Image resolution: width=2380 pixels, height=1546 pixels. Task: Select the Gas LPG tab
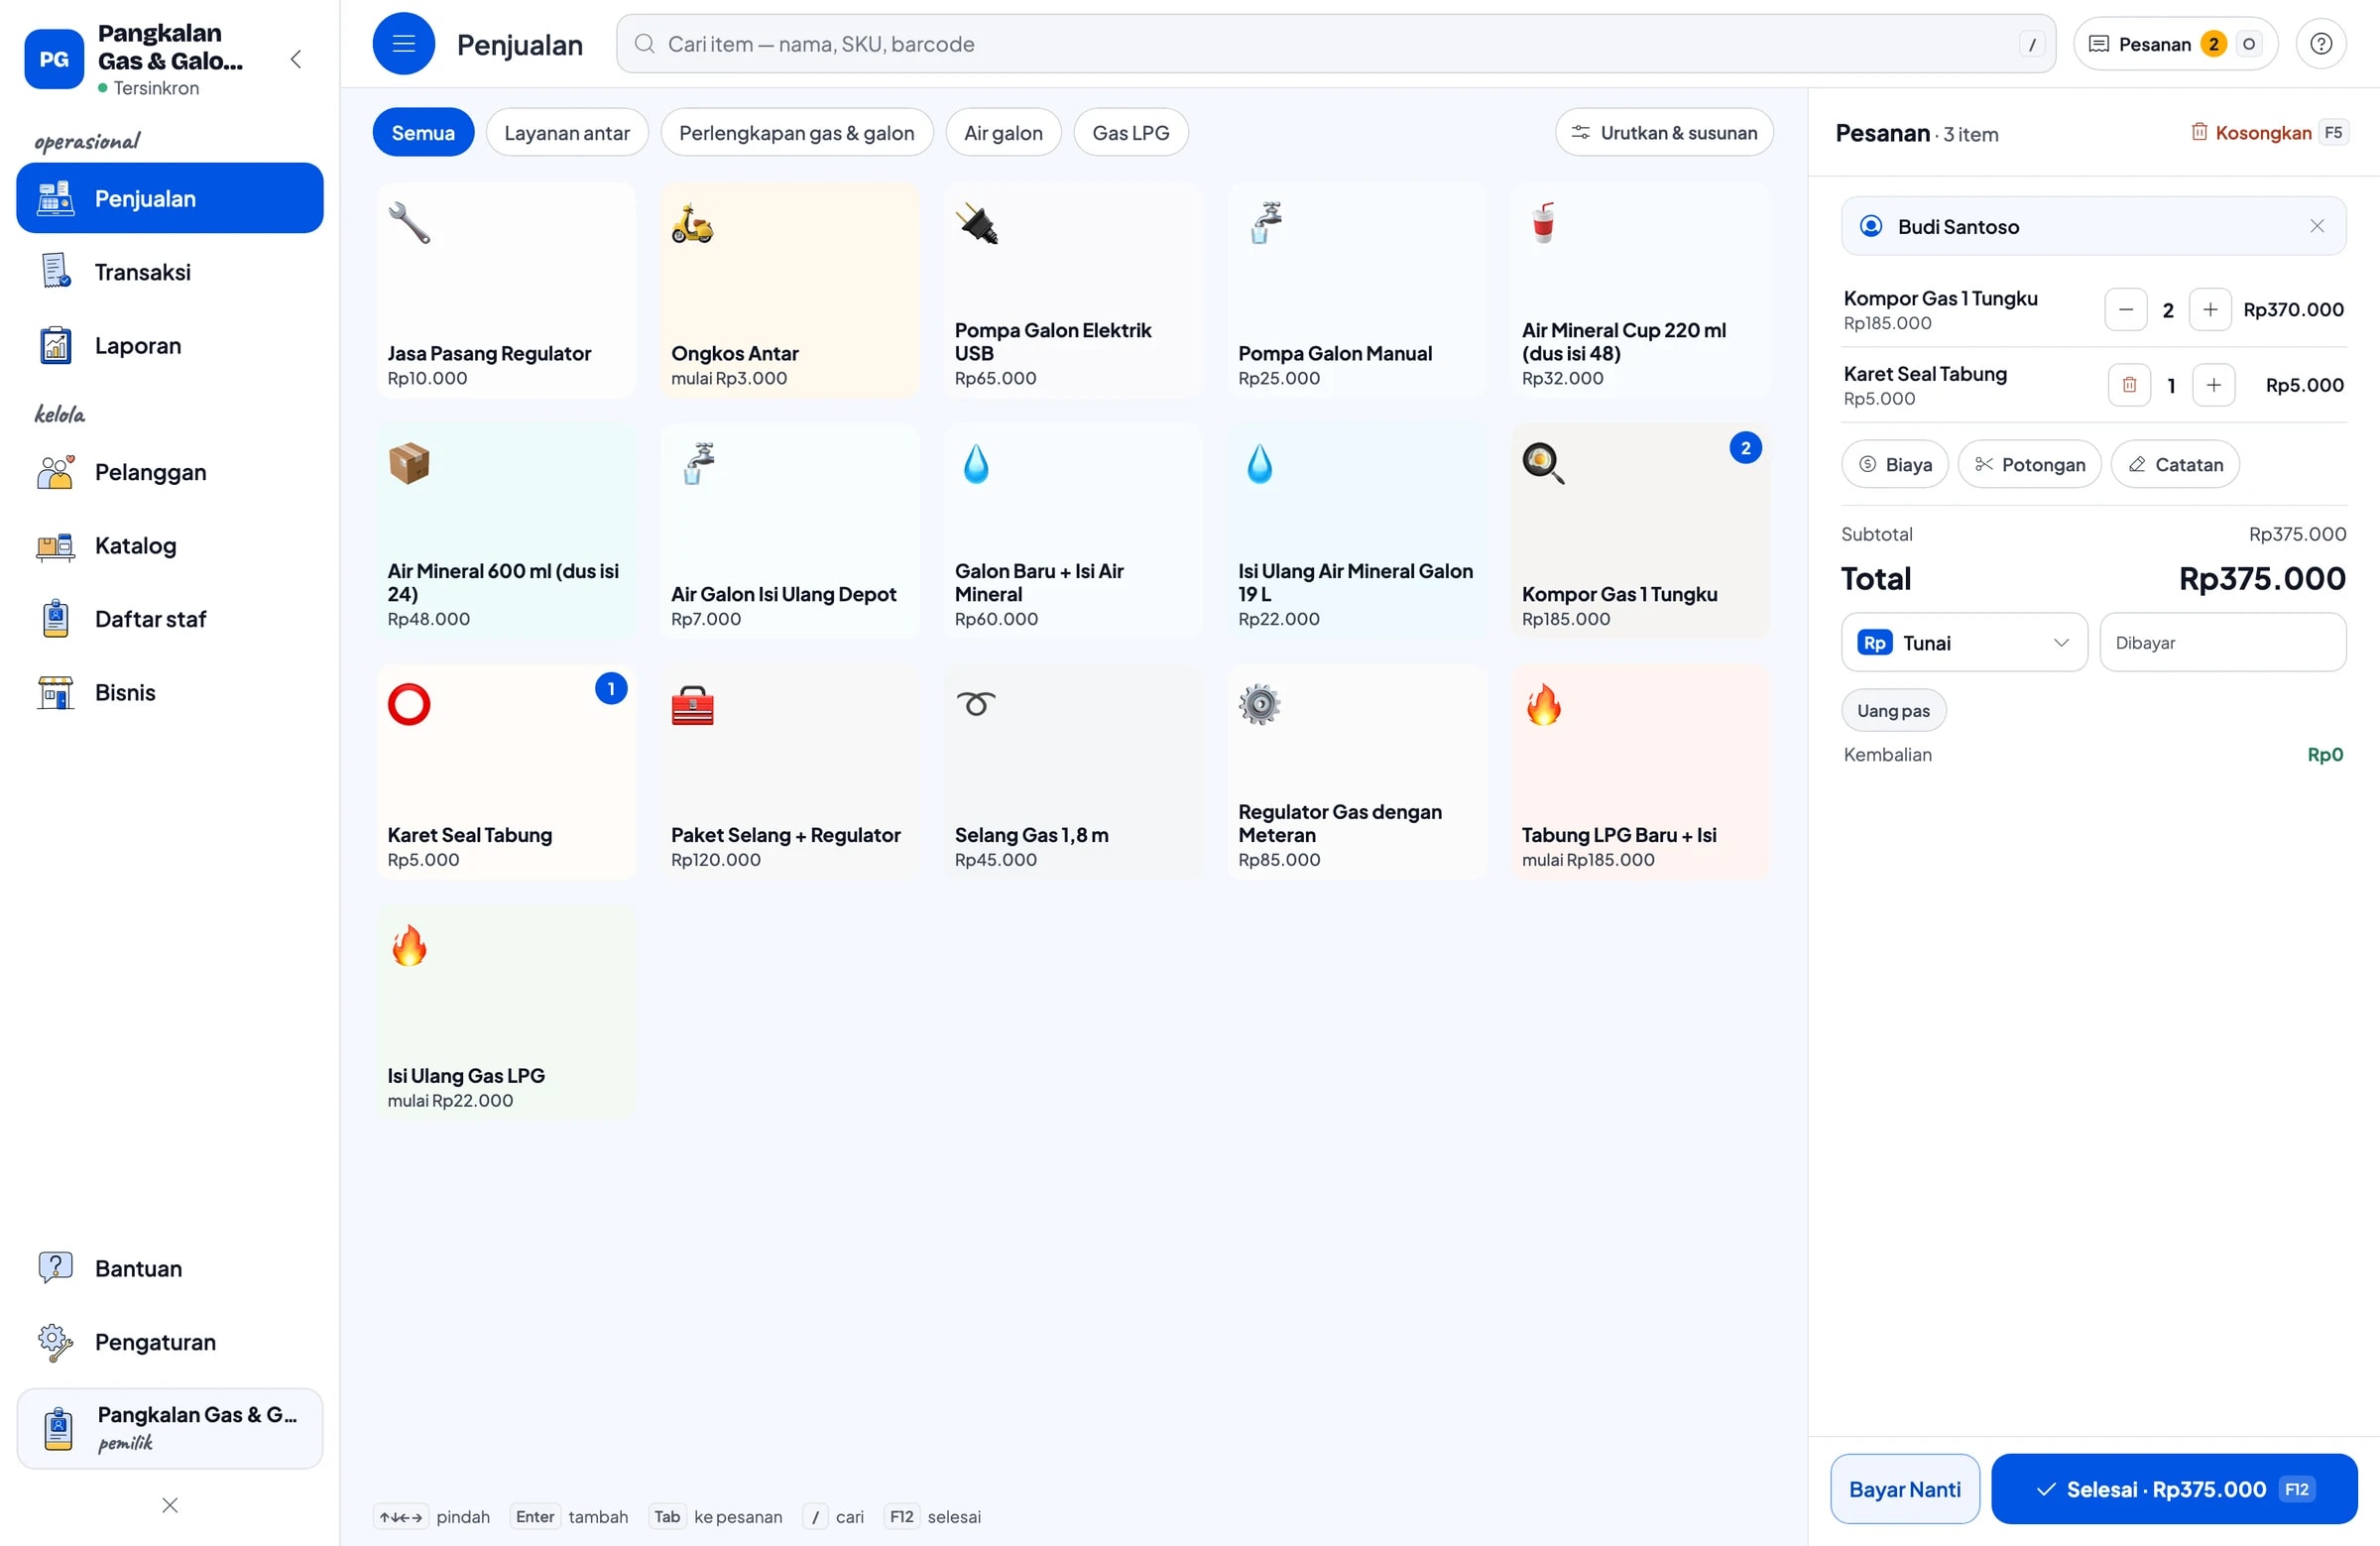point(1130,132)
